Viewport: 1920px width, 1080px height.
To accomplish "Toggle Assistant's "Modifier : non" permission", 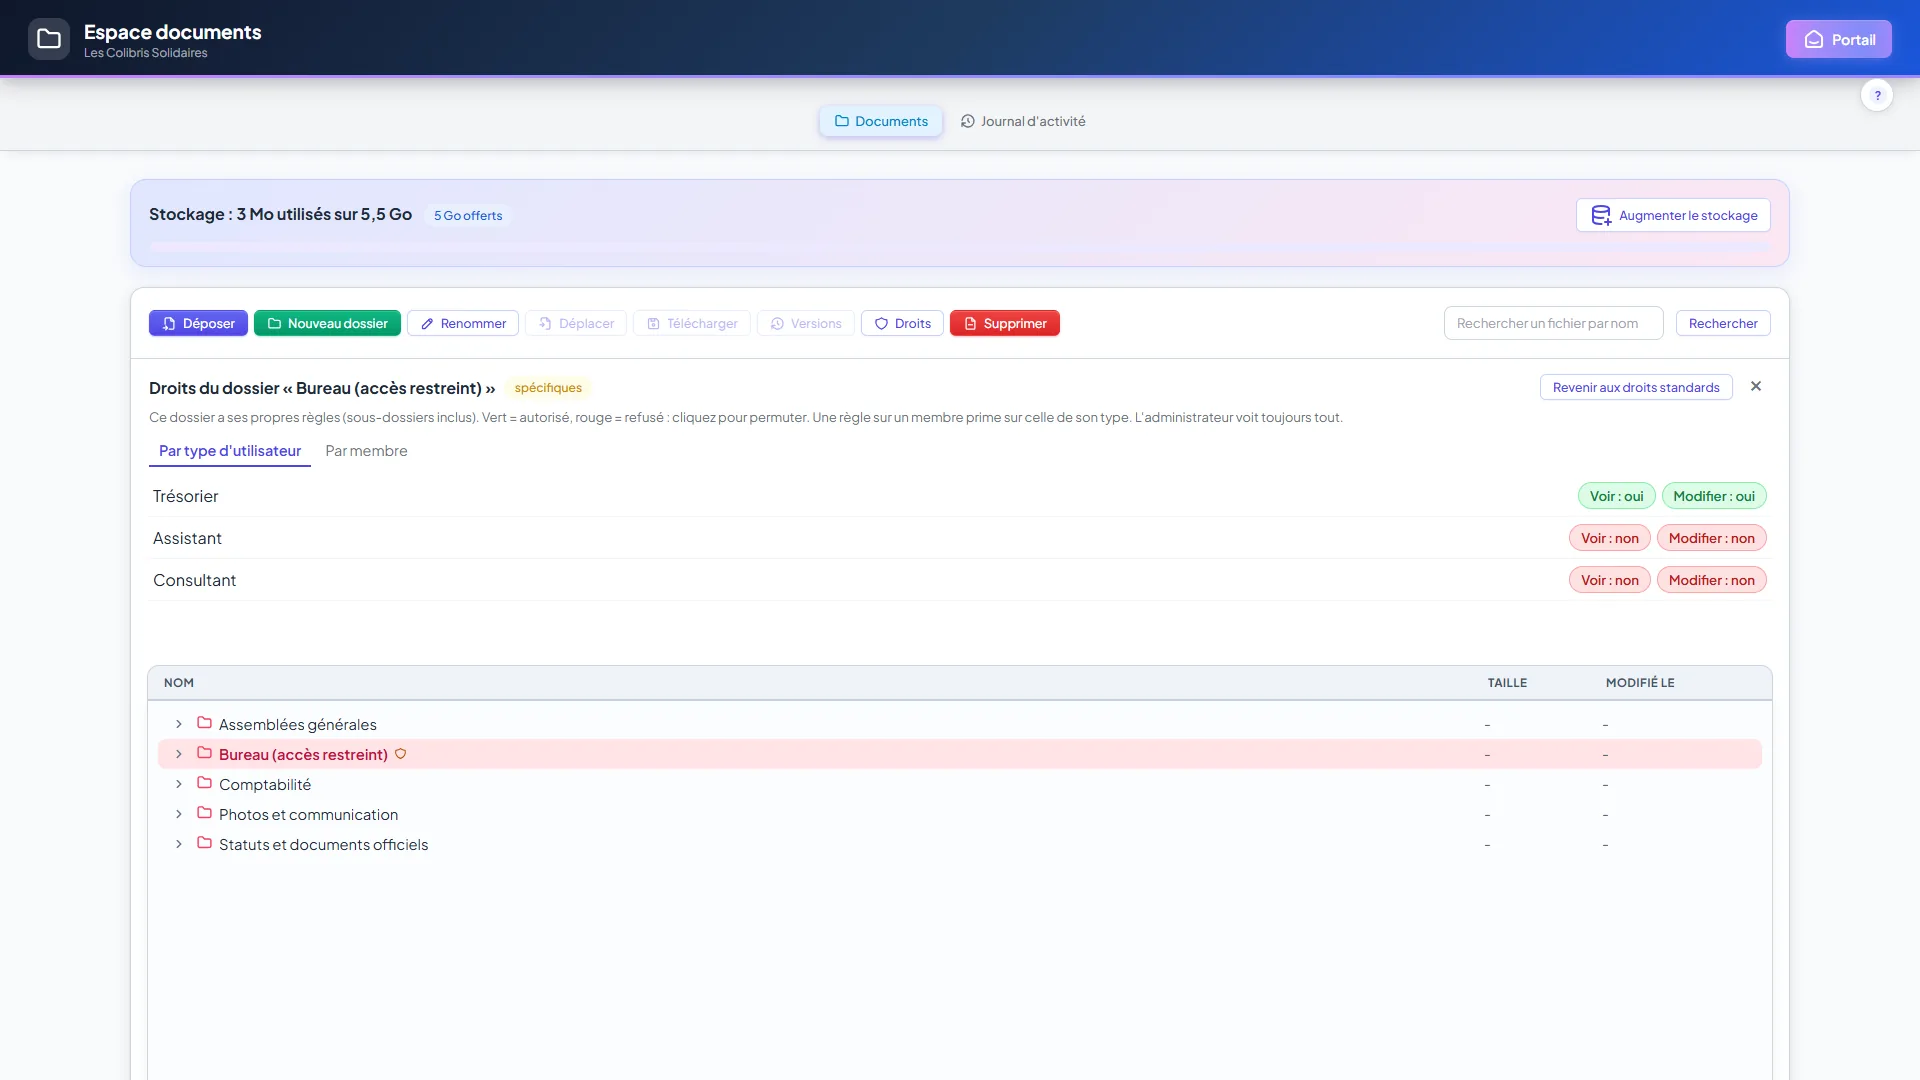I will (1711, 538).
